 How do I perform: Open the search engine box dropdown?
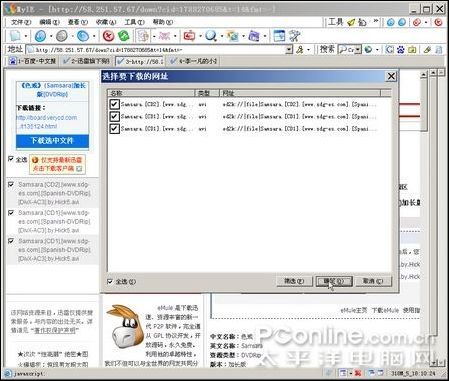pos(358,50)
